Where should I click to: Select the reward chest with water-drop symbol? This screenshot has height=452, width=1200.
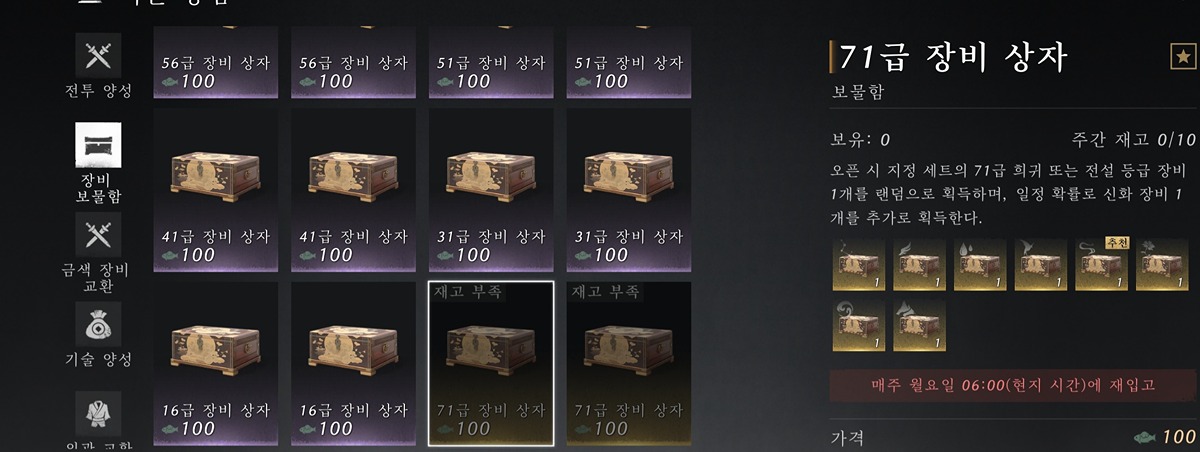[980, 264]
